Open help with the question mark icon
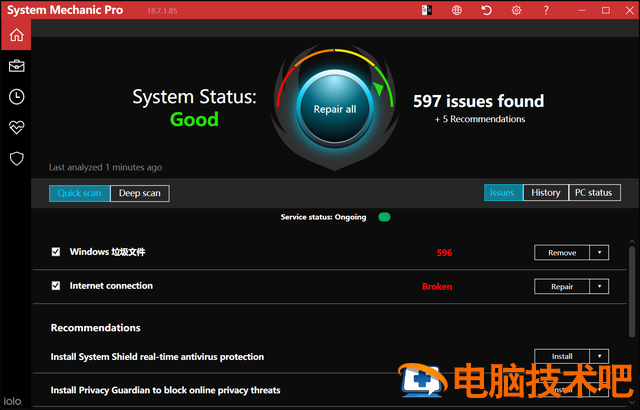 pyautogui.click(x=546, y=10)
